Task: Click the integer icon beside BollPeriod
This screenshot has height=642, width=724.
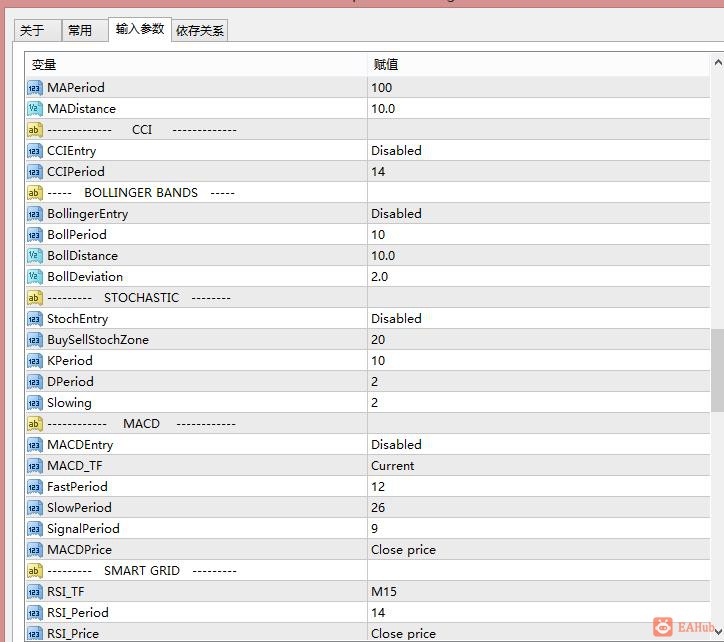Action: pos(35,235)
